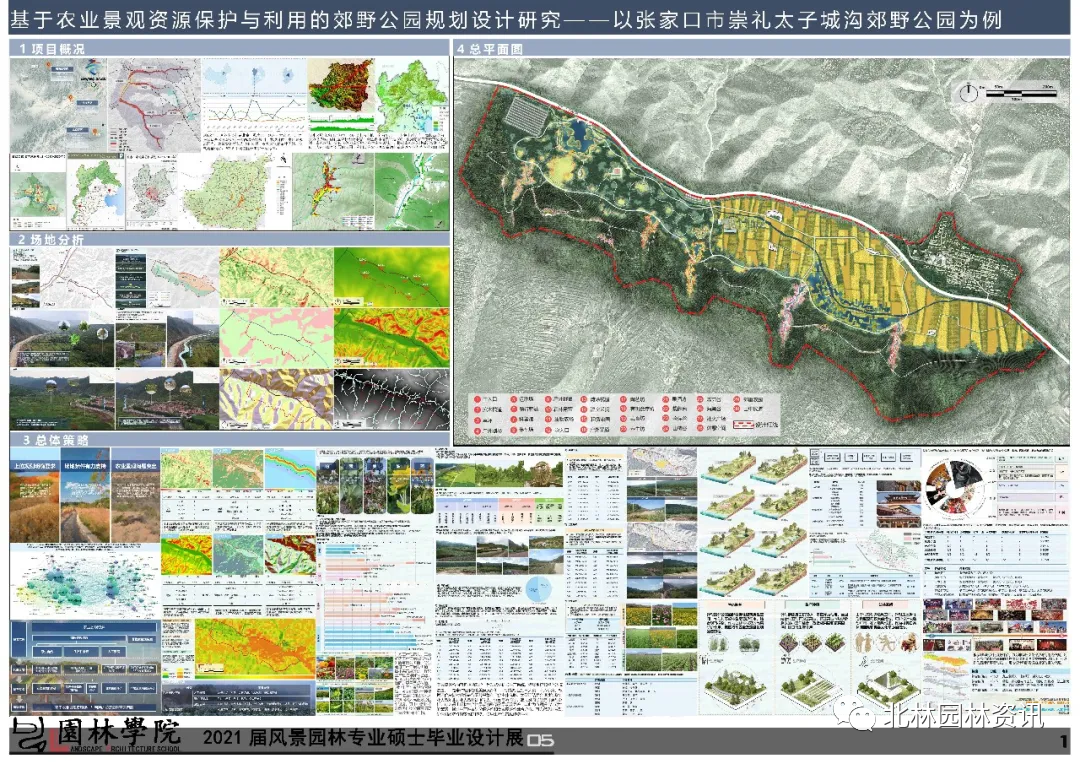The image size is (1080, 764).
Task: Open the circular radial chart at the lower right
Action: pos(953,488)
